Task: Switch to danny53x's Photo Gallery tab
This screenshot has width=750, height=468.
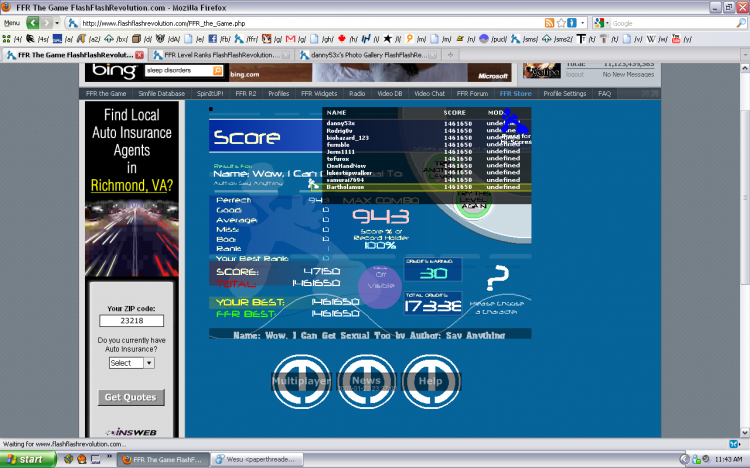Action: [x=367, y=55]
